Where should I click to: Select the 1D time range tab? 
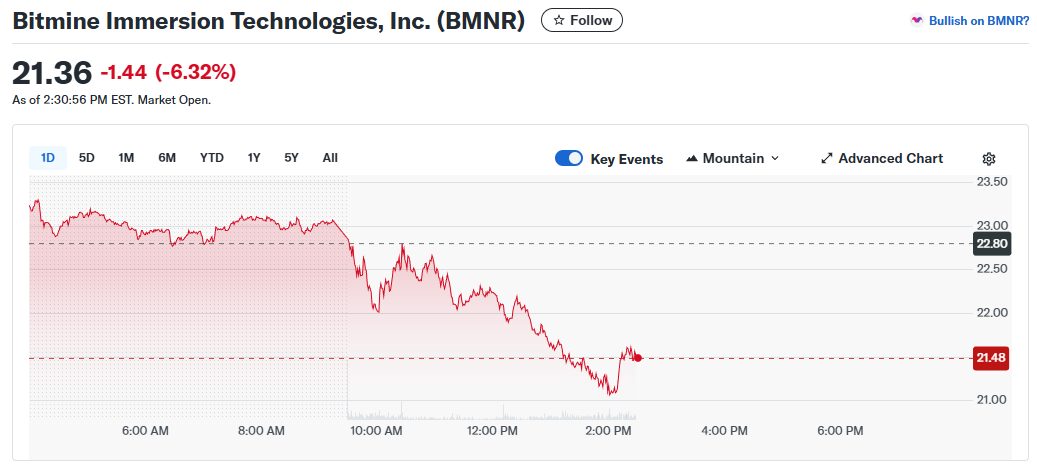point(48,157)
